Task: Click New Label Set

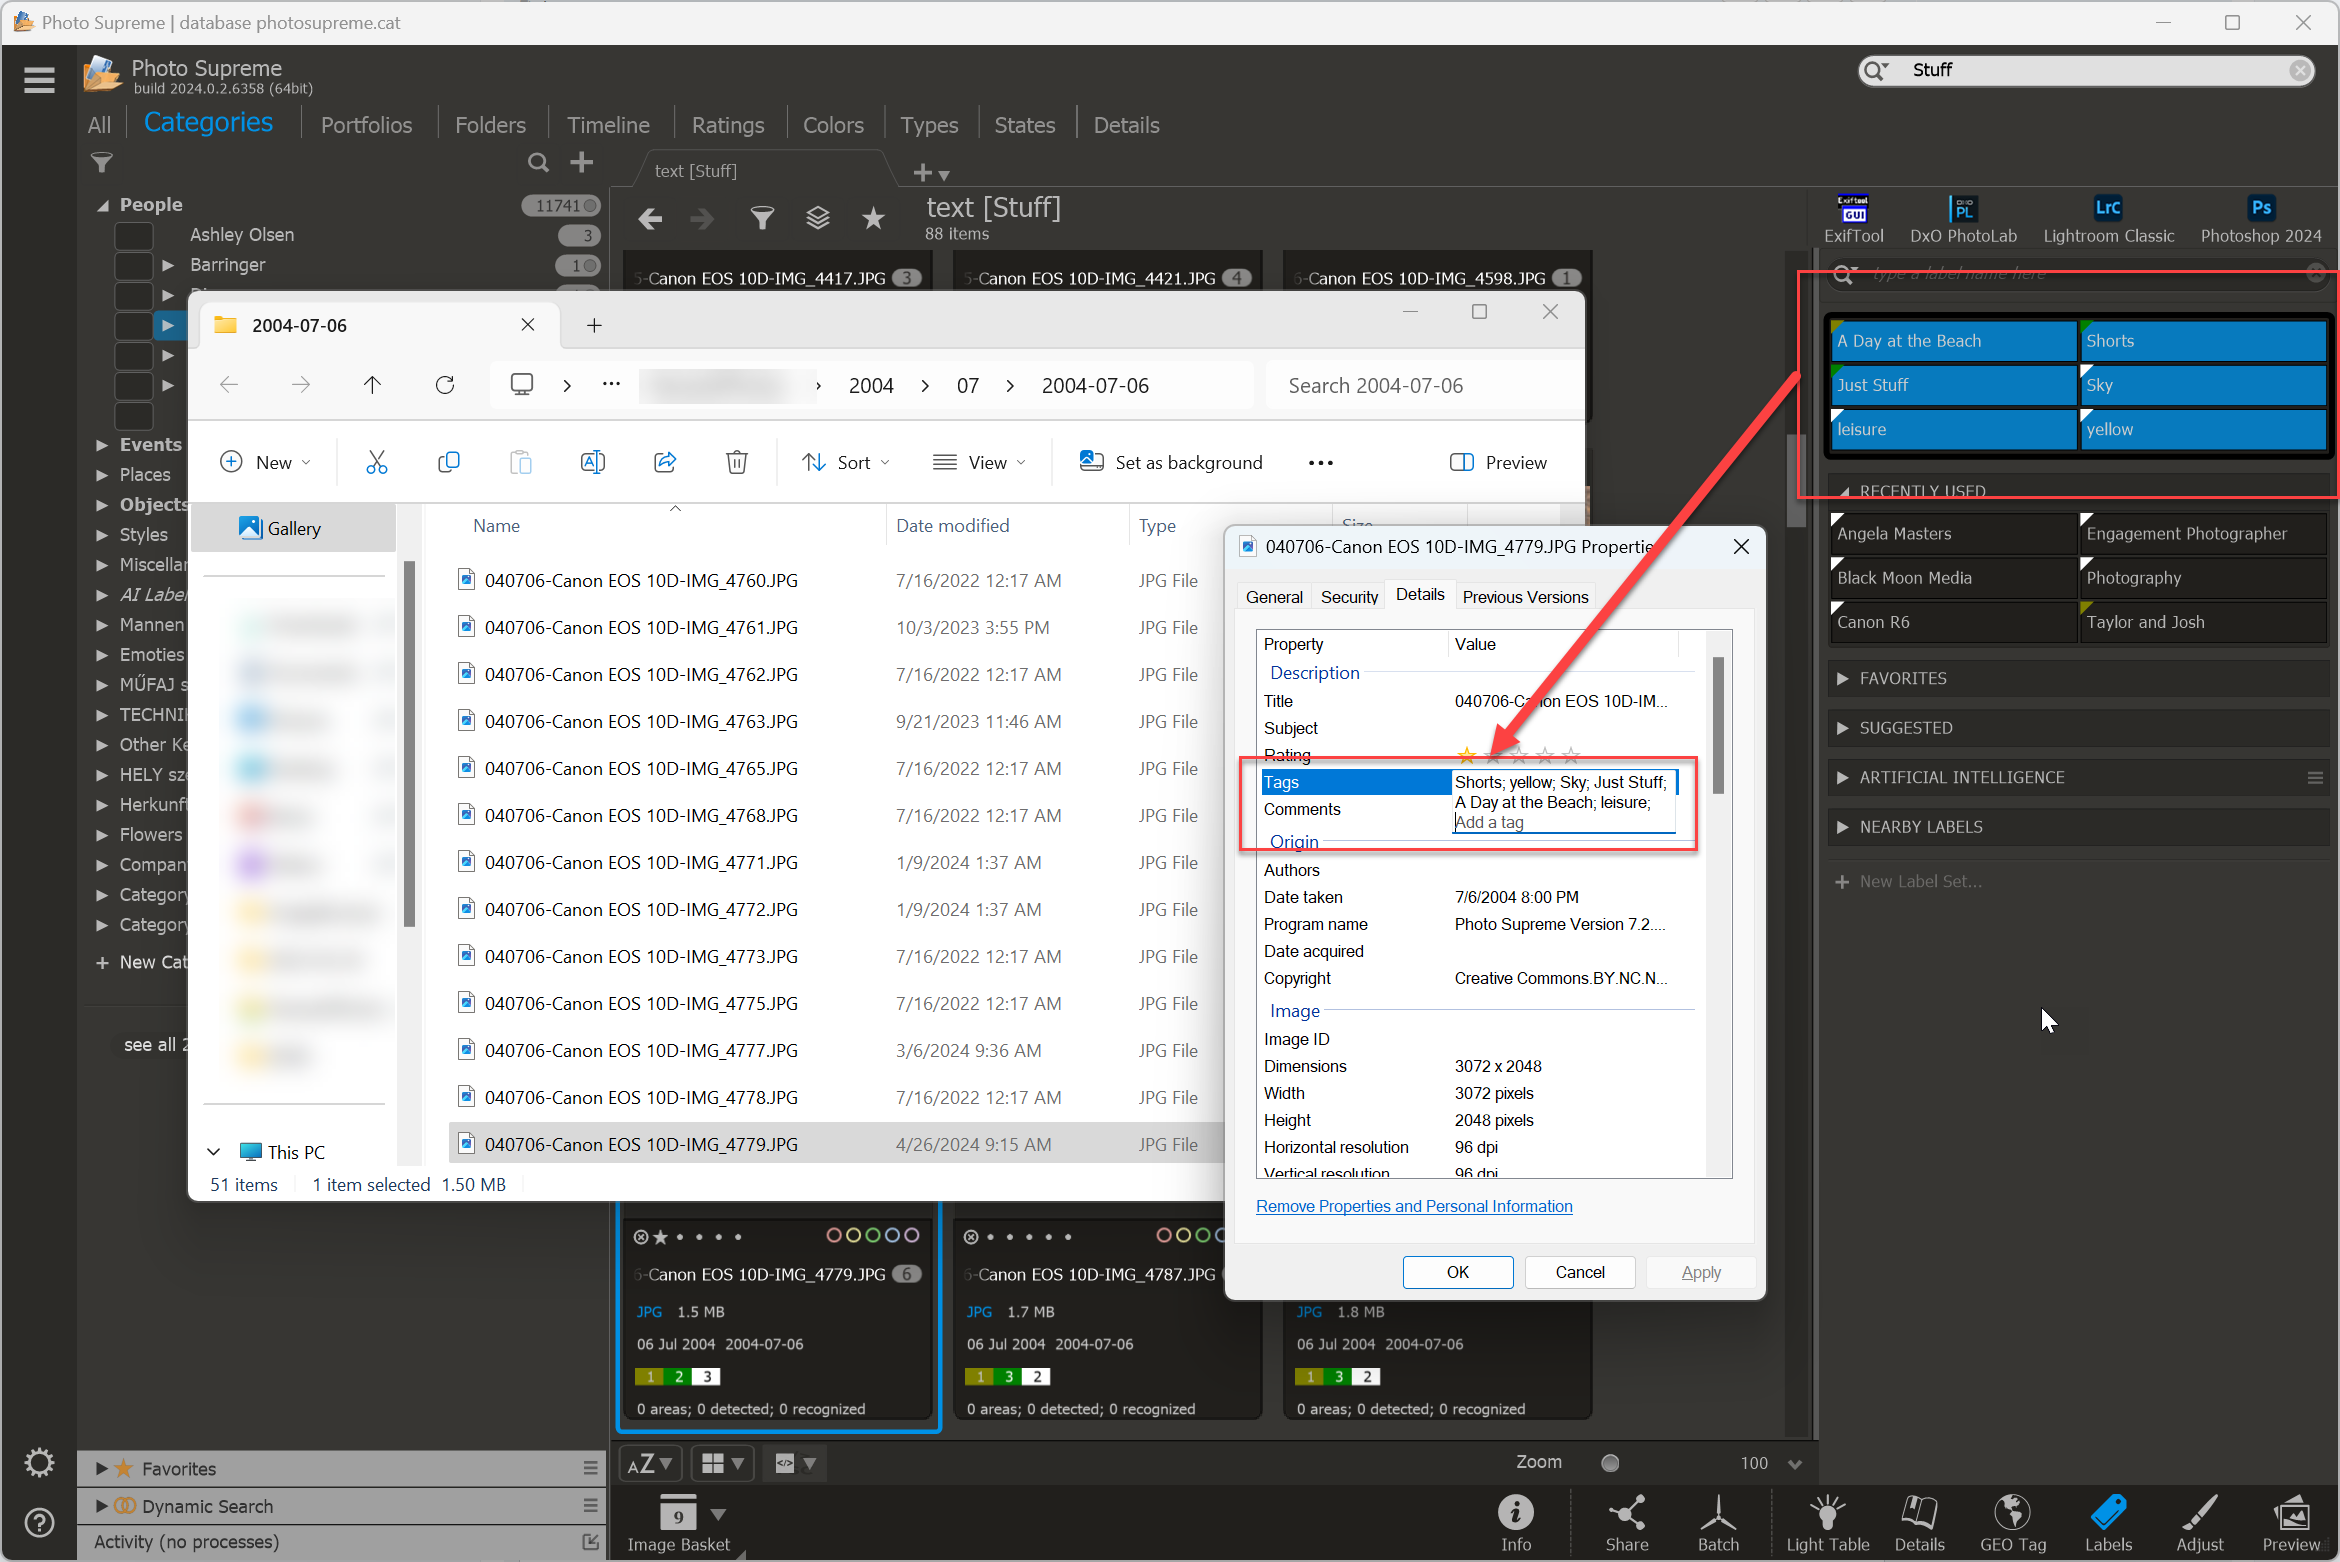Action: 1908,881
